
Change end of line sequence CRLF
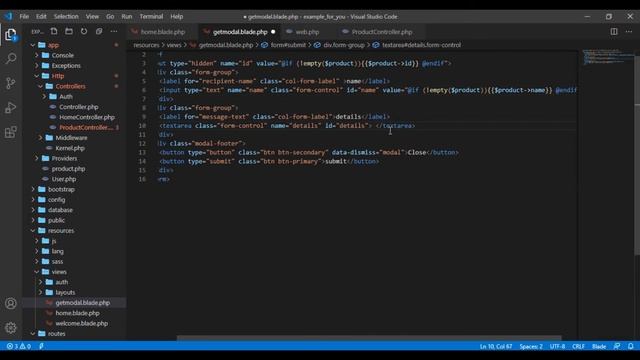point(578,346)
